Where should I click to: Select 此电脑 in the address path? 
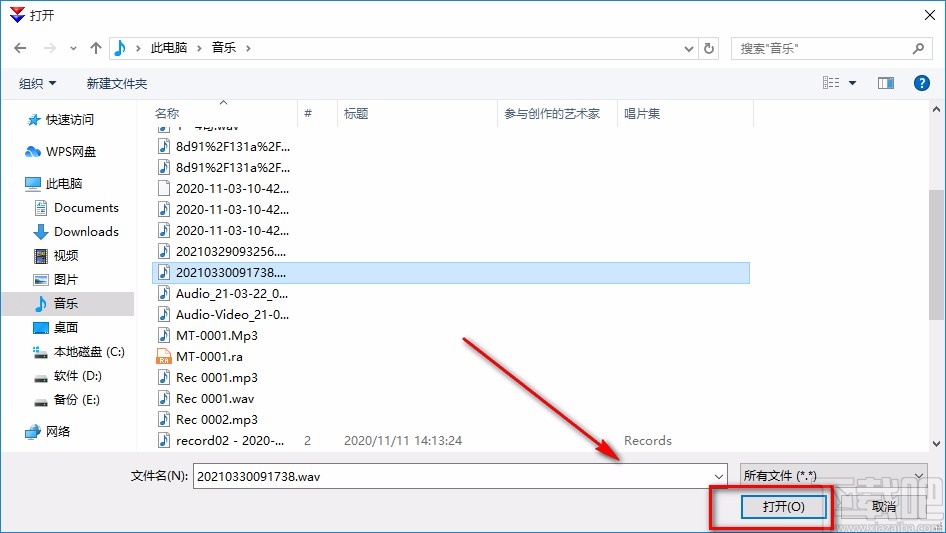[x=168, y=48]
